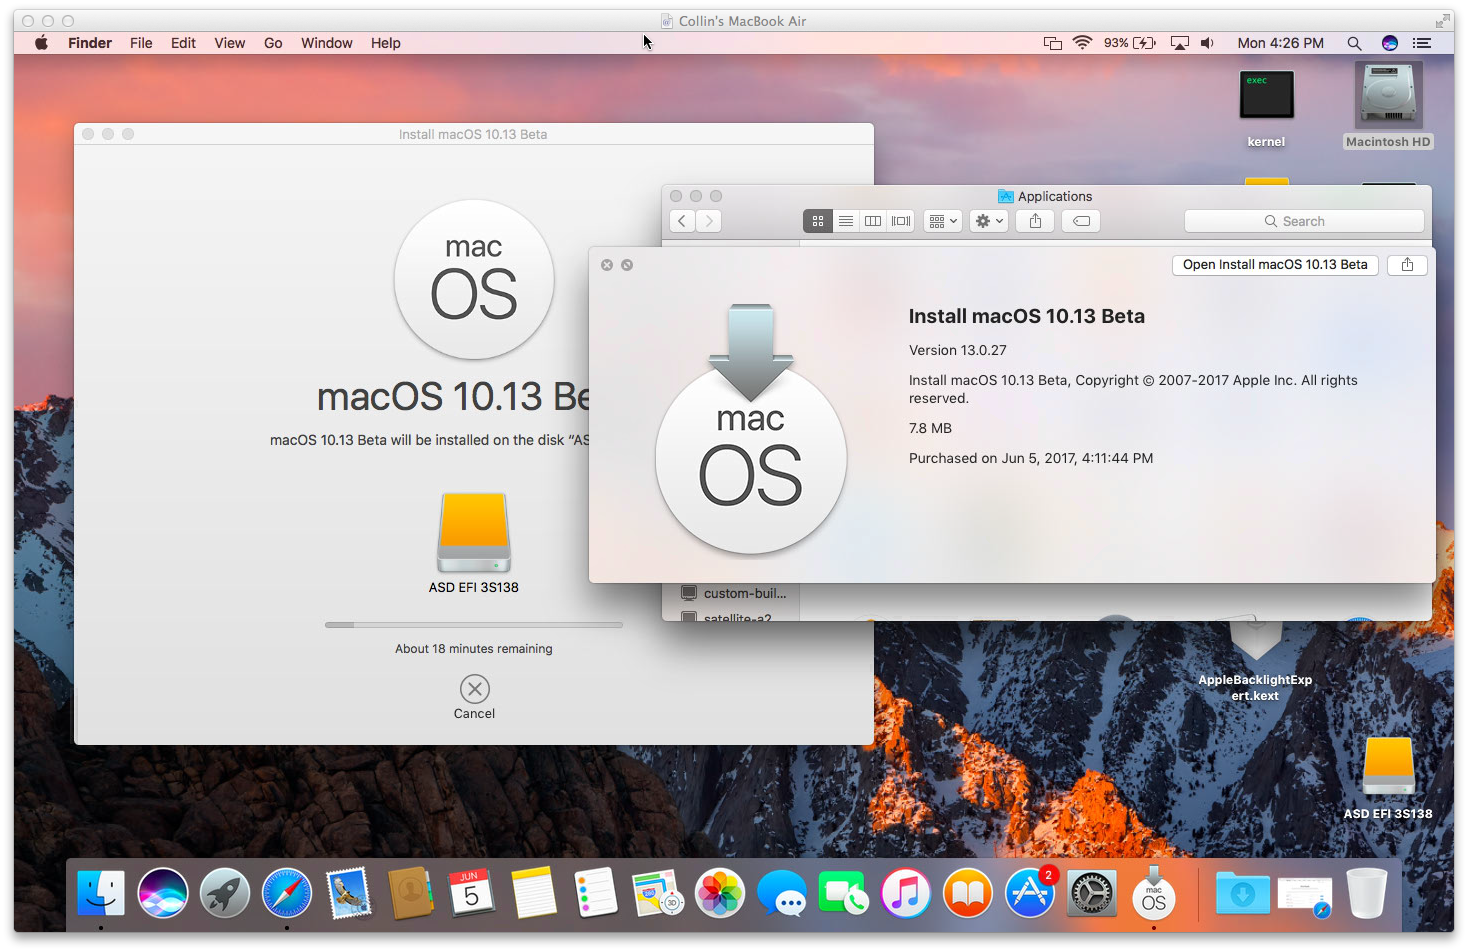The image size is (1468, 952).
Task: Click Share button in Finder toolbar
Action: pos(1035,221)
